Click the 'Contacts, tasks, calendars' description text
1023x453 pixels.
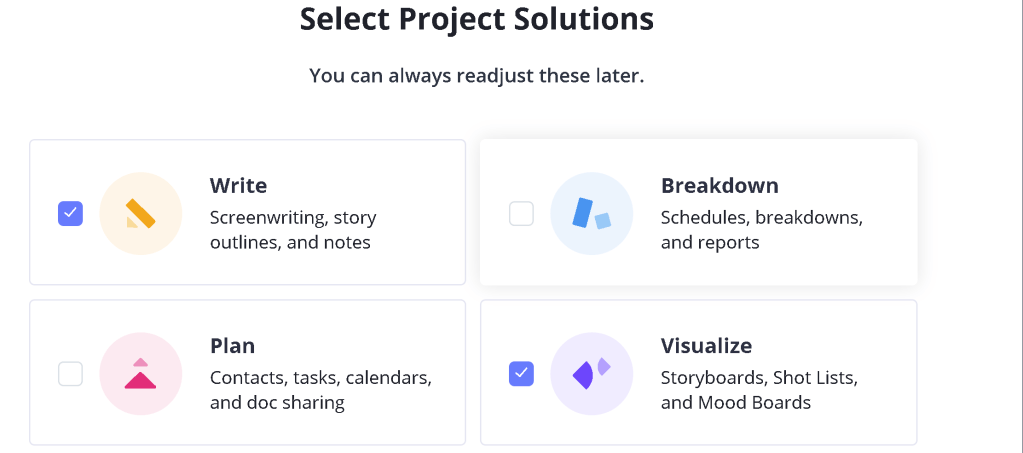coord(321,378)
